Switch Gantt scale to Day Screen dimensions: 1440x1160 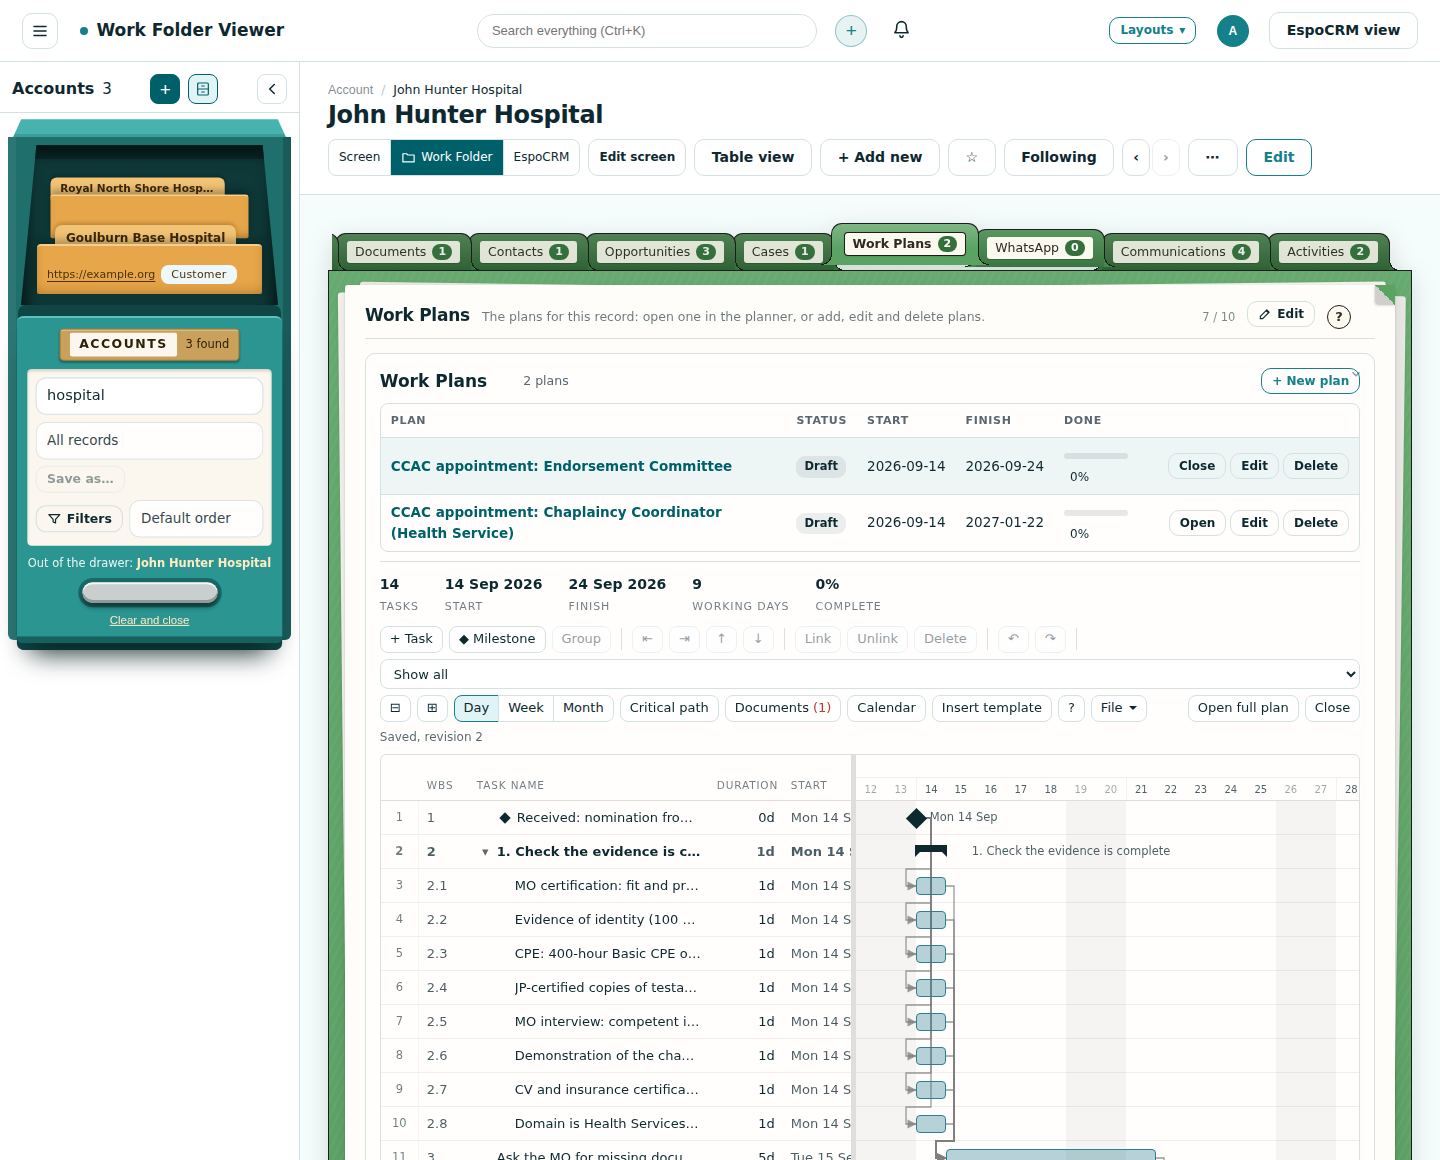(476, 708)
